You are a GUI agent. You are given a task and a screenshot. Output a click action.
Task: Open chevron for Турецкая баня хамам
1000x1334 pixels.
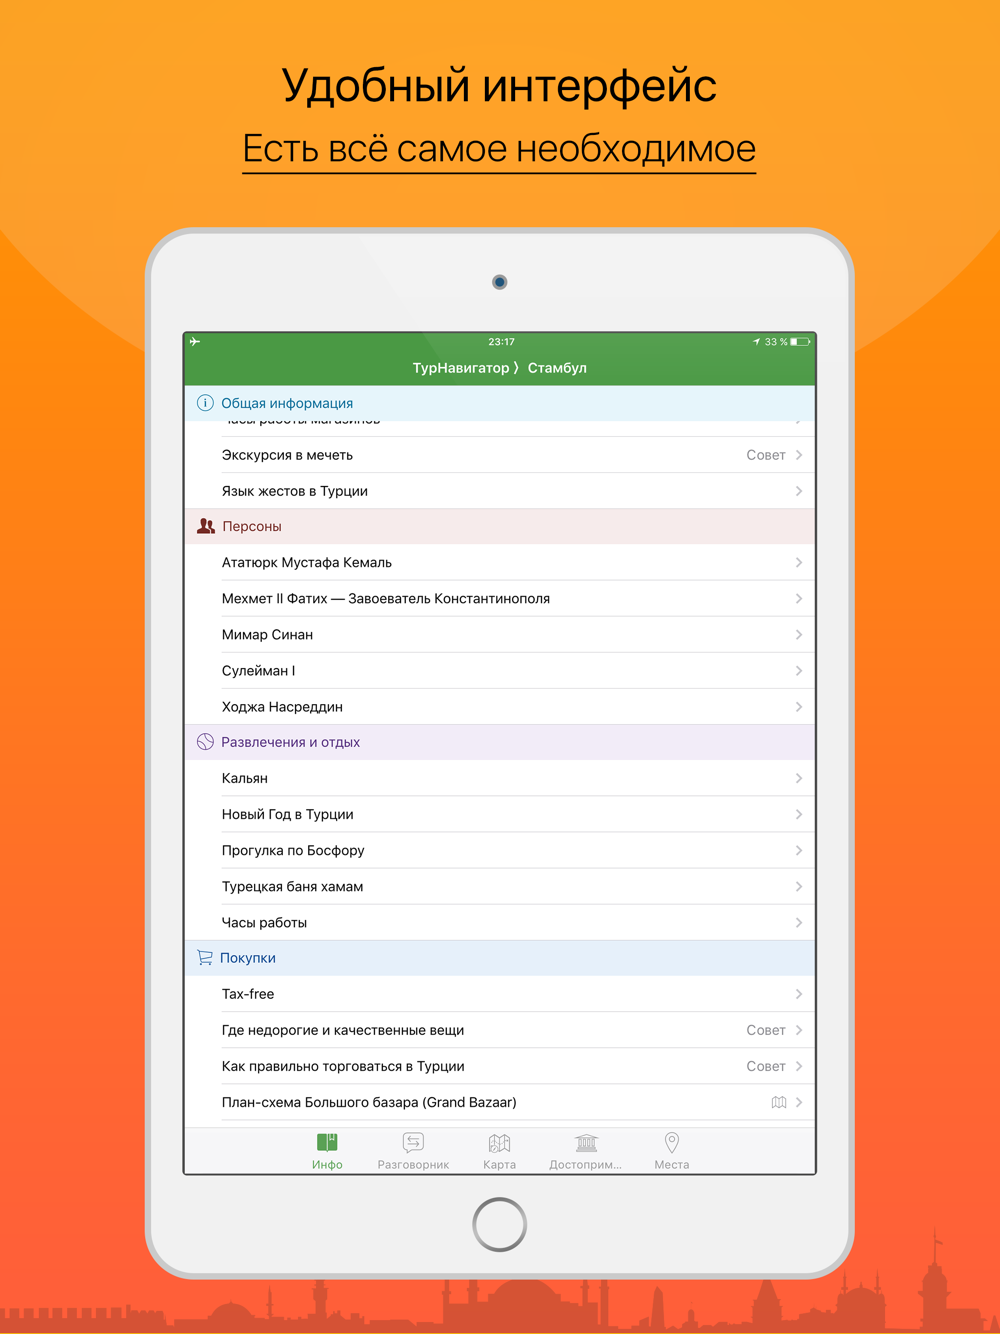coord(799,886)
